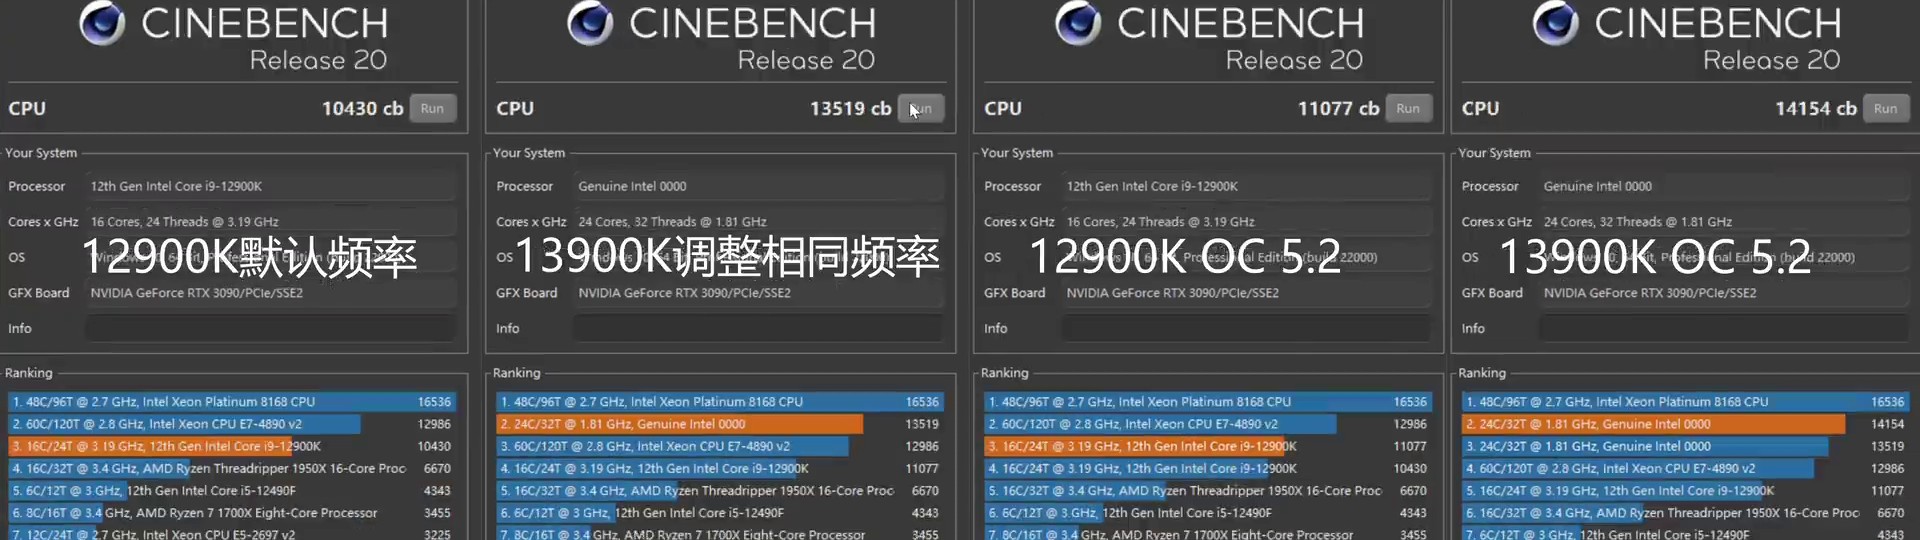
Task: Click 24 Cores, 32 Threads field in 14154 cb window
Action: point(1724,222)
